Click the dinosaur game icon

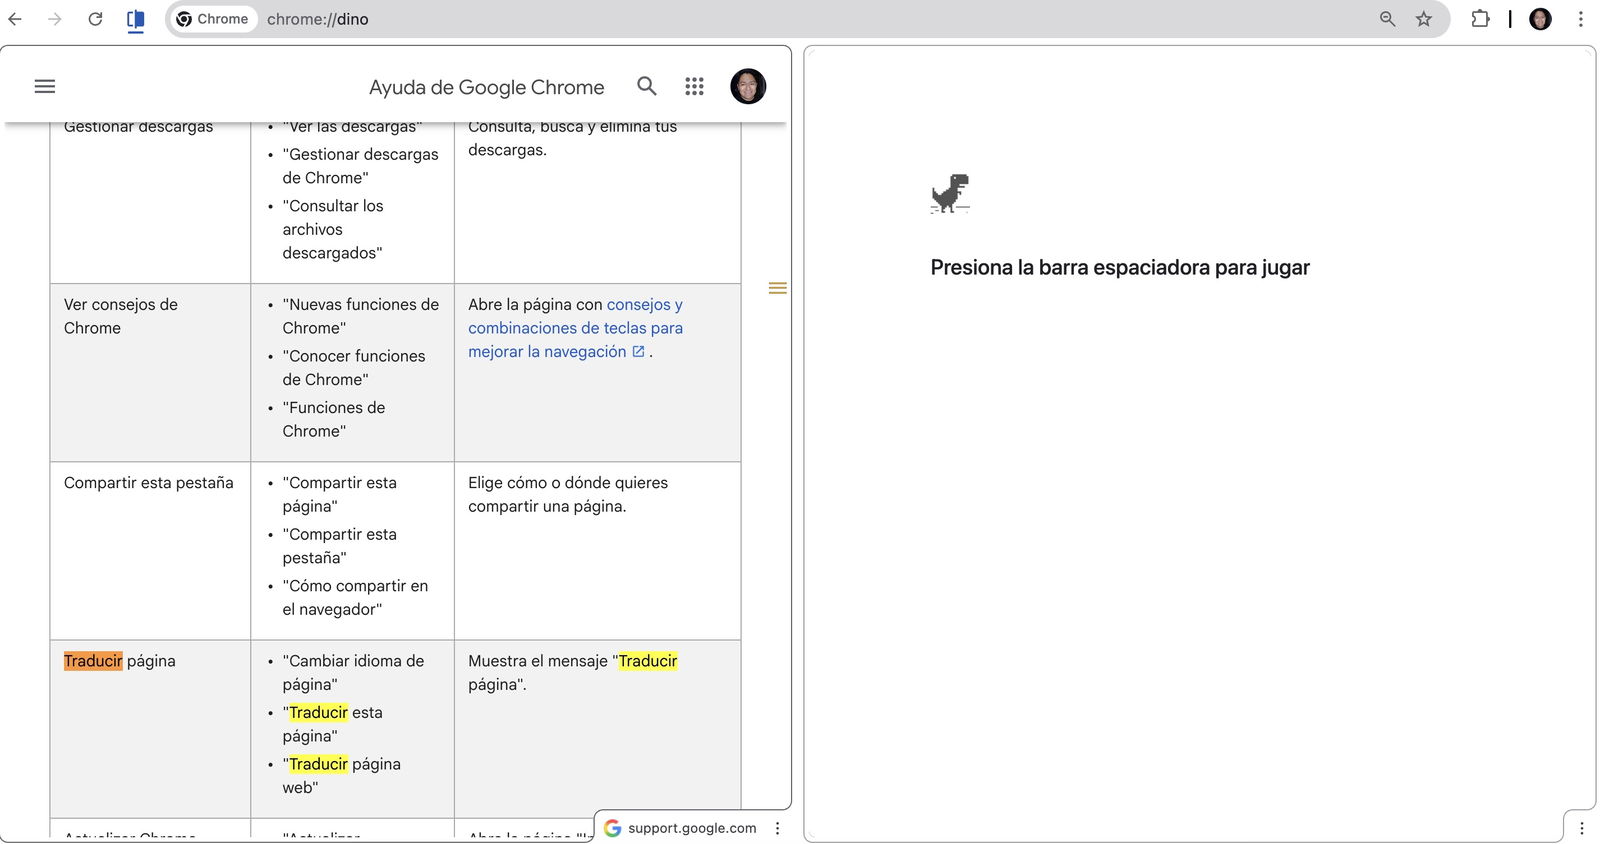pyautogui.click(x=950, y=194)
